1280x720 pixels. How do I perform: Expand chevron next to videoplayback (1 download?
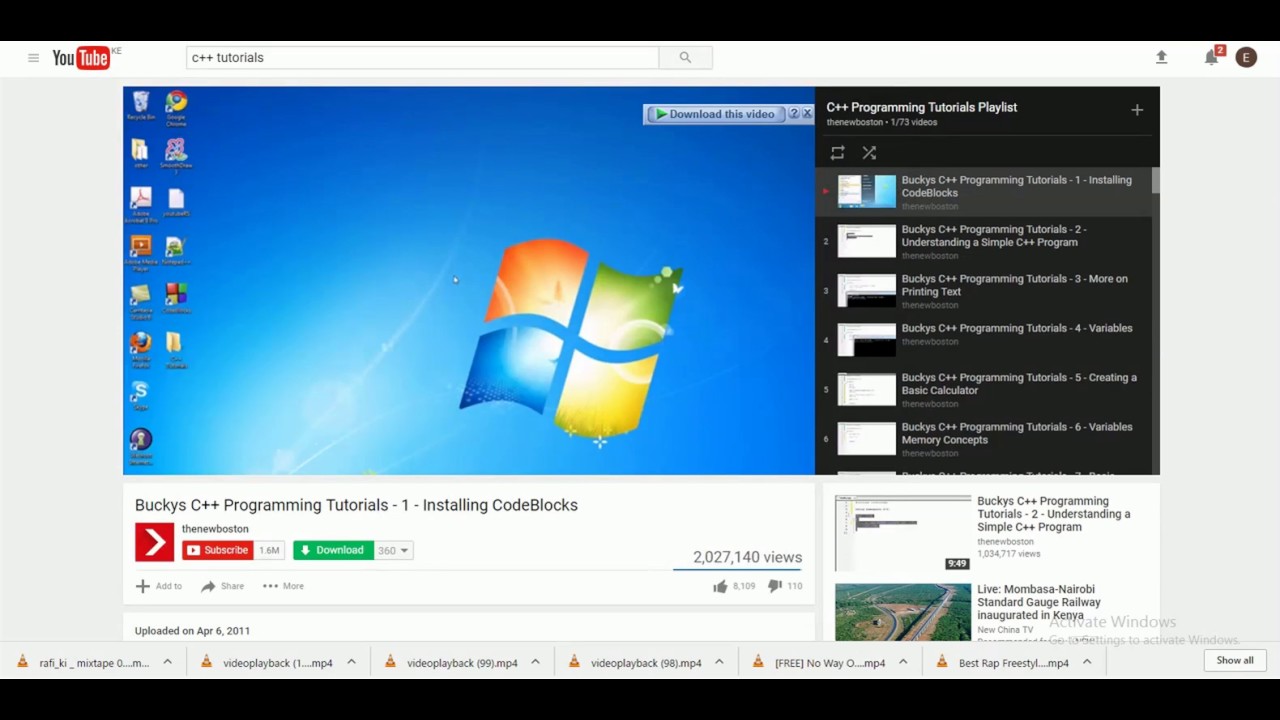pos(351,662)
